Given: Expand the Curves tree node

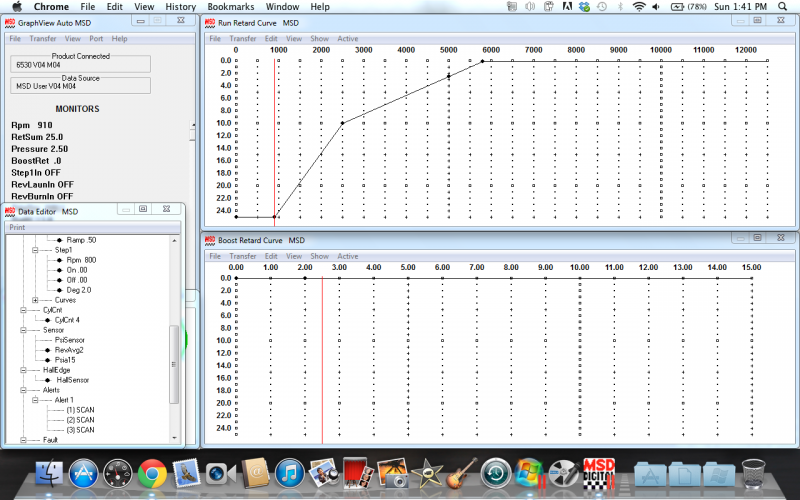Looking at the screenshot, I should click(36, 300).
